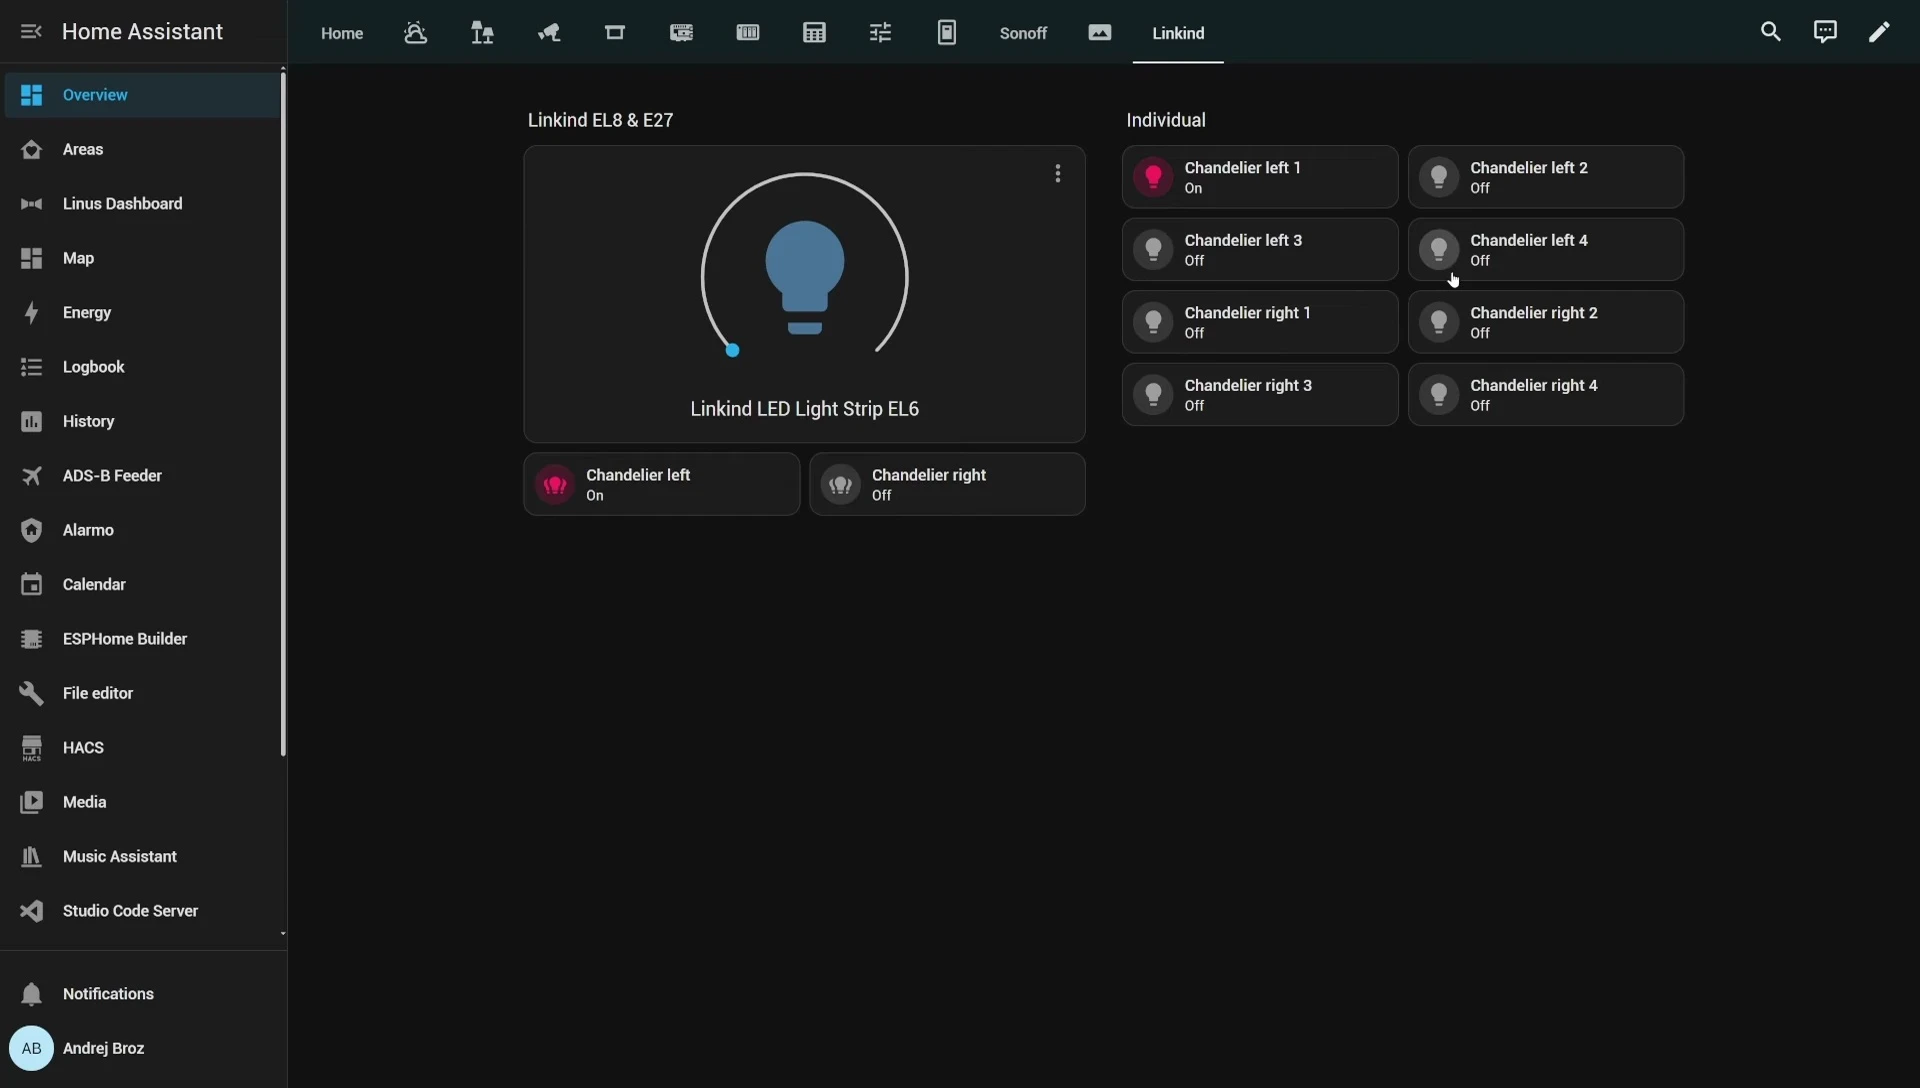Image resolution: width=1920 pixels, height=1088 pixels.
Task: Toggle the Chandelier left 2 bulb icon
Action: tap(1439, 177)
